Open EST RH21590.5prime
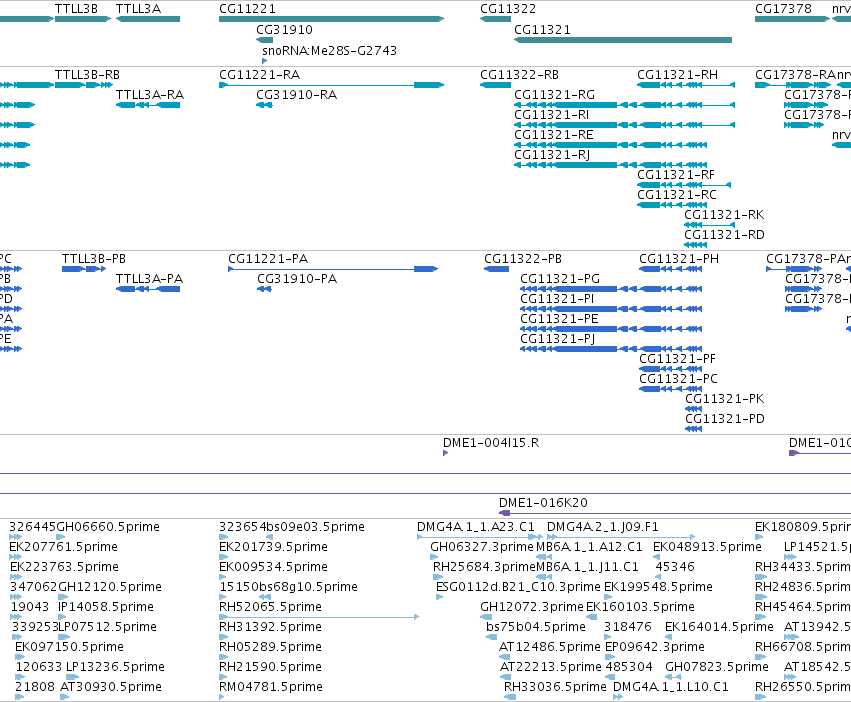 click(270, 667)
